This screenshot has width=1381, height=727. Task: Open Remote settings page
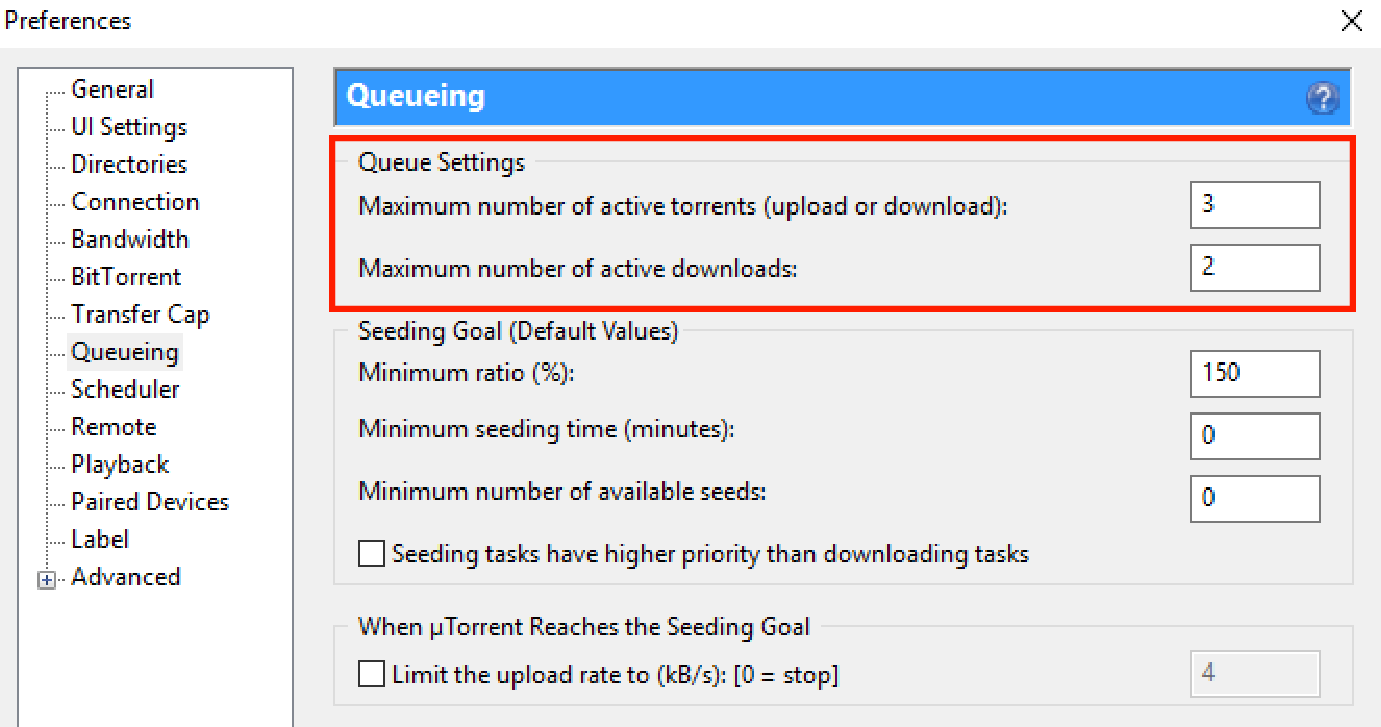pyautogui.click(x=114, y=427)
